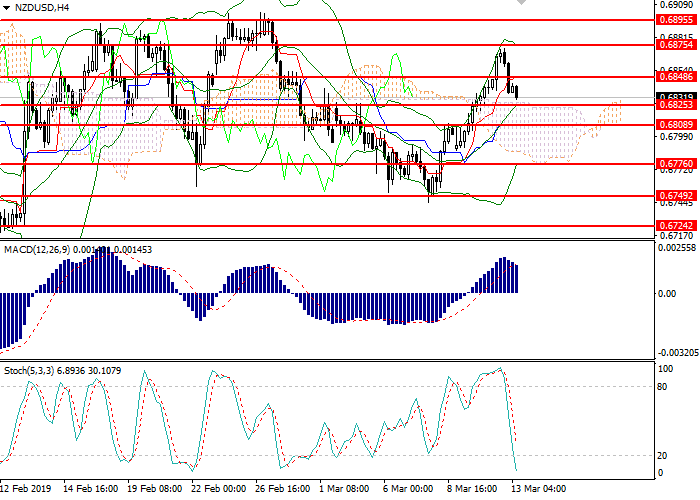This screenshot has height=500, width=700.
Task: Select the 12 Feb 2019 date marker
Action: 27,489
